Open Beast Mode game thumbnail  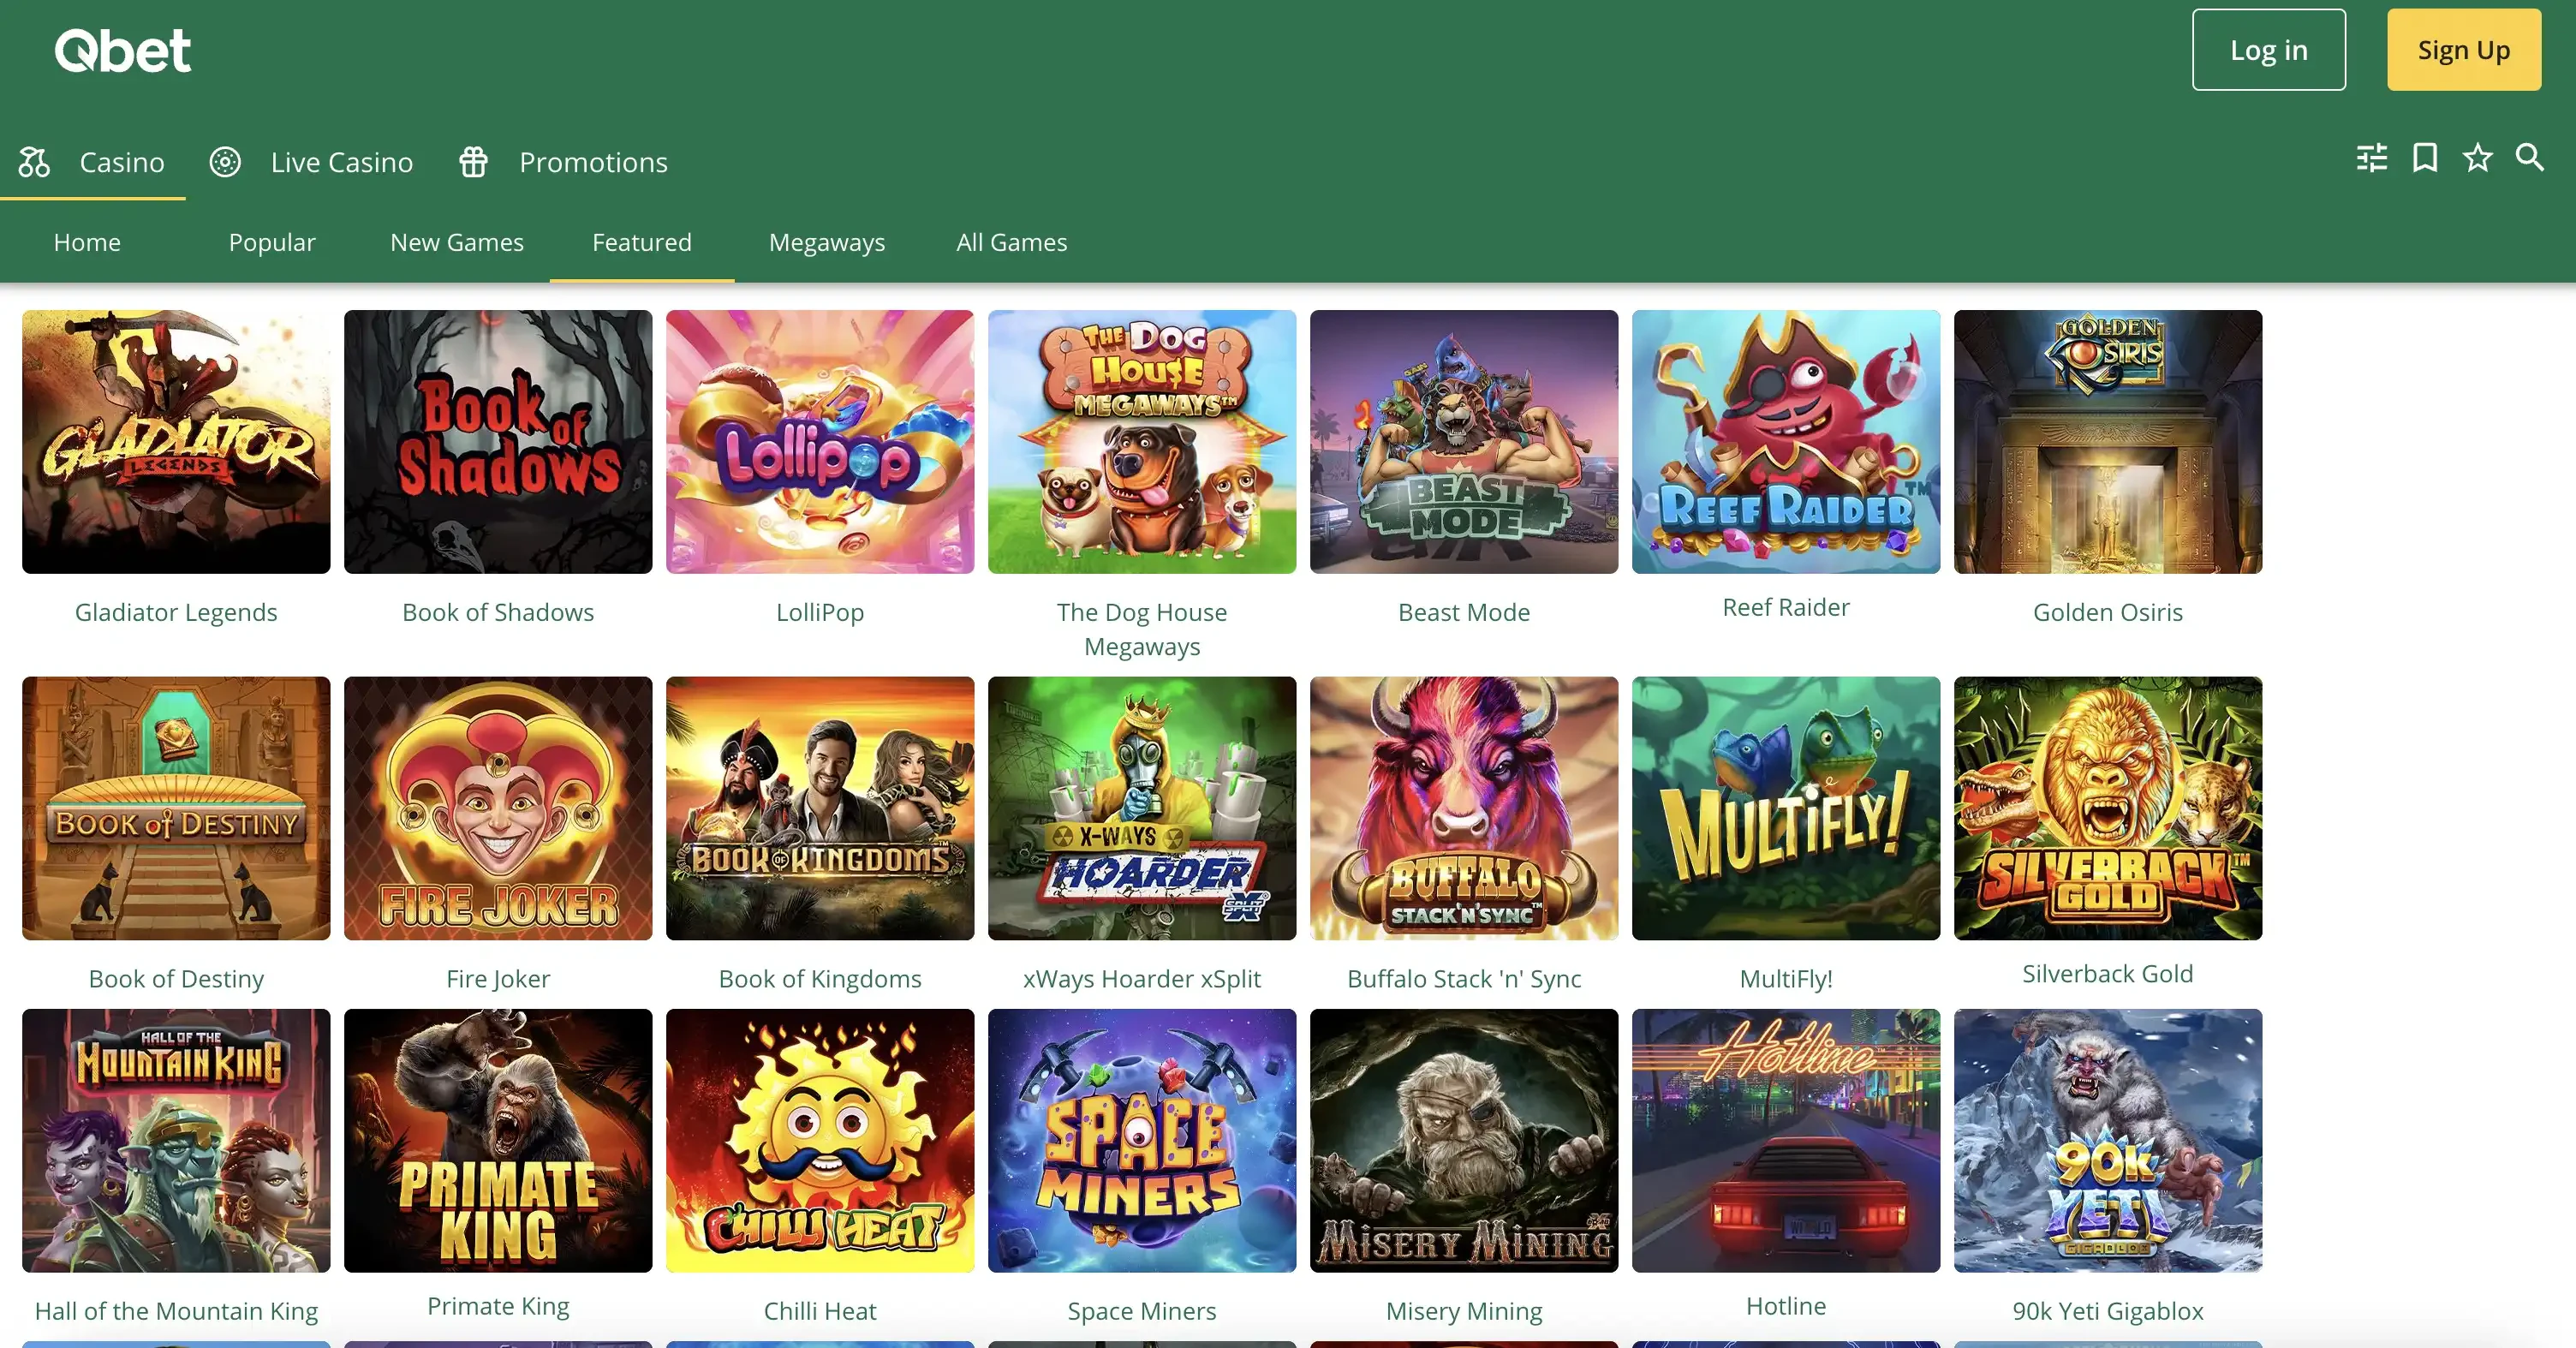(1464, 442)
